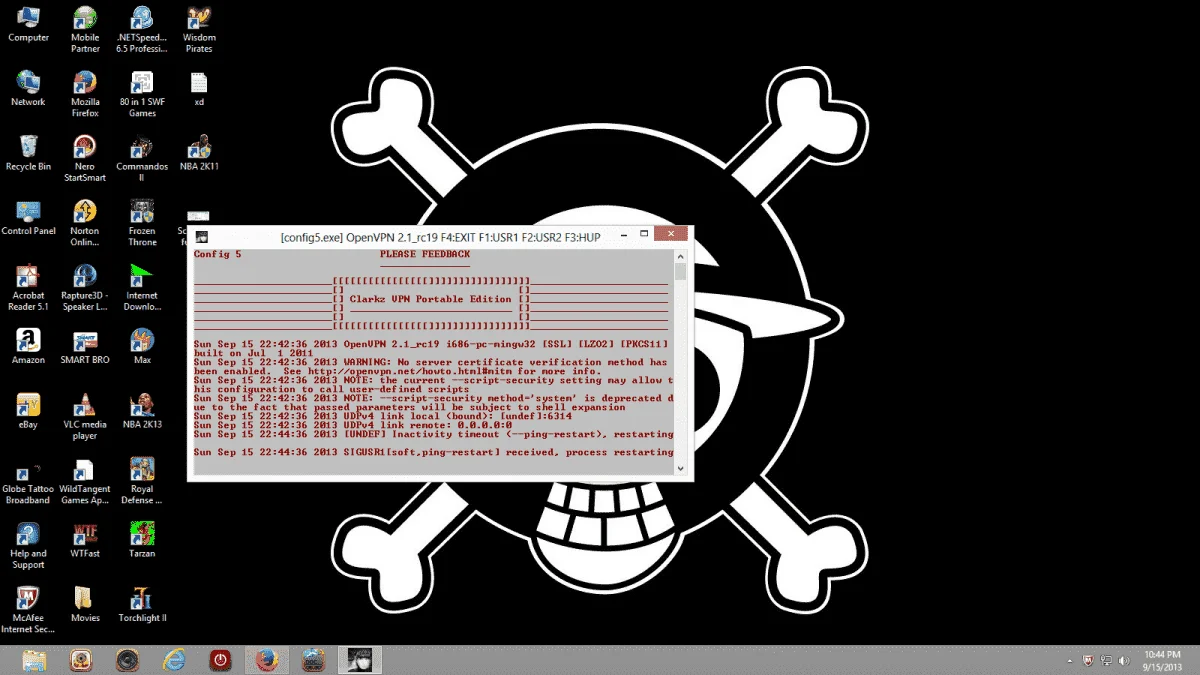This screenshot has height=675, width=1200.
Task: Select the NBA 2K13 desktop icon
Action: click(142, 410)
